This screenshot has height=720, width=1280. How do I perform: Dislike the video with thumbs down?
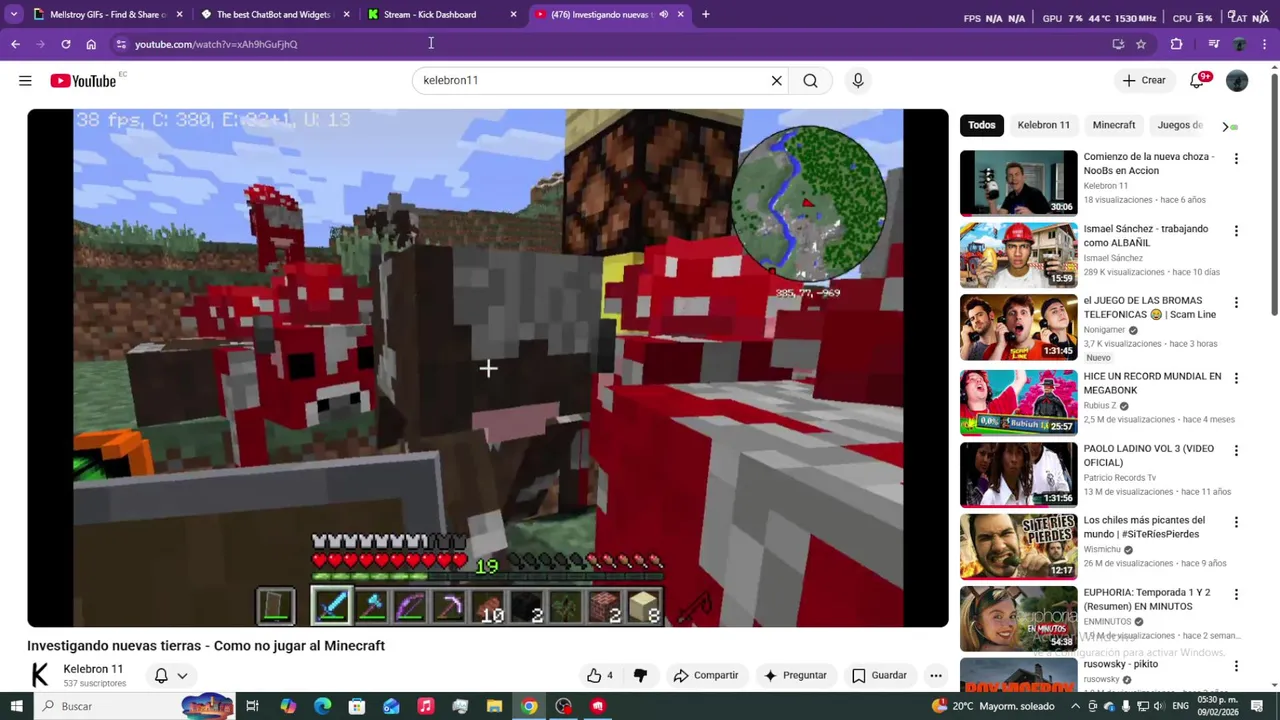(x=640, y=675)
